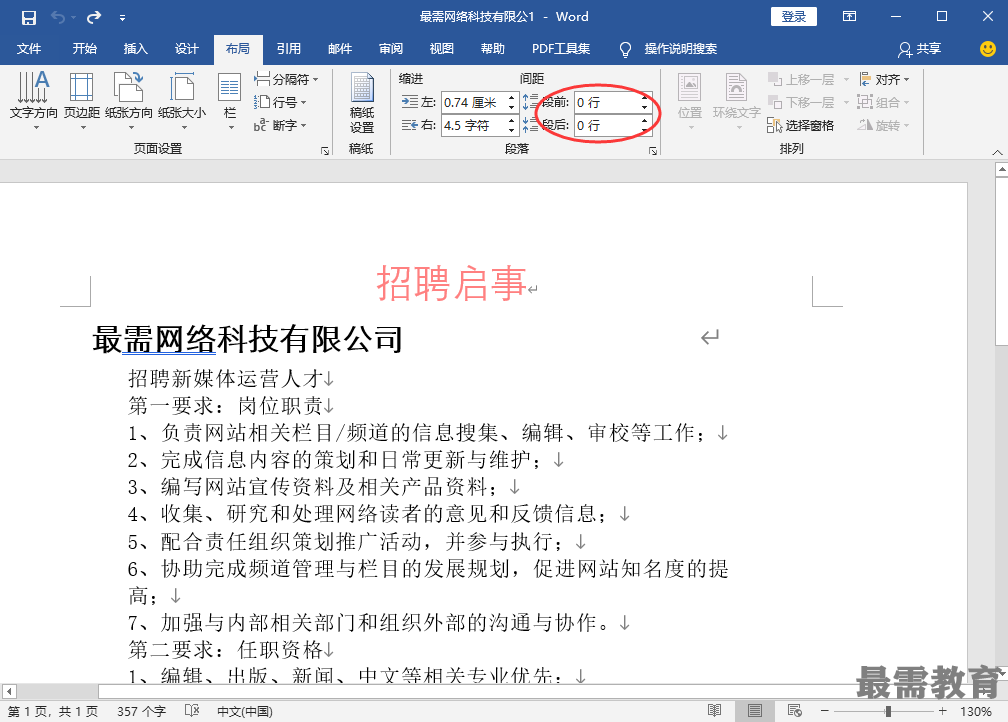Image resolution: width=1008 pixels, height=722 pixels.
Task: Click the 登录 sign-in button
Action: [x=794, y=17]
